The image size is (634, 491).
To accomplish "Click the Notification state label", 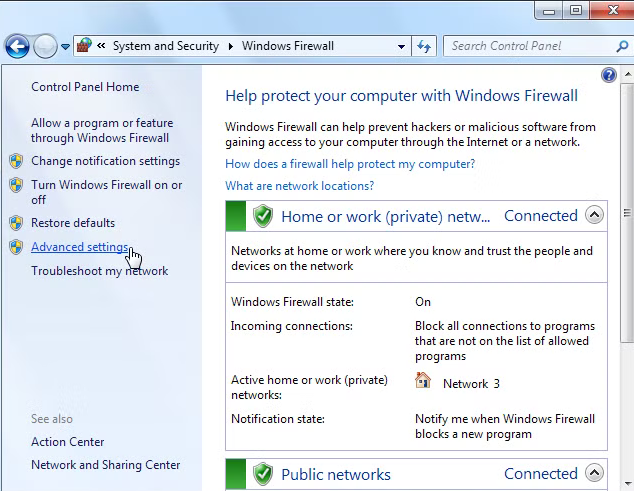I will [278, 419].
